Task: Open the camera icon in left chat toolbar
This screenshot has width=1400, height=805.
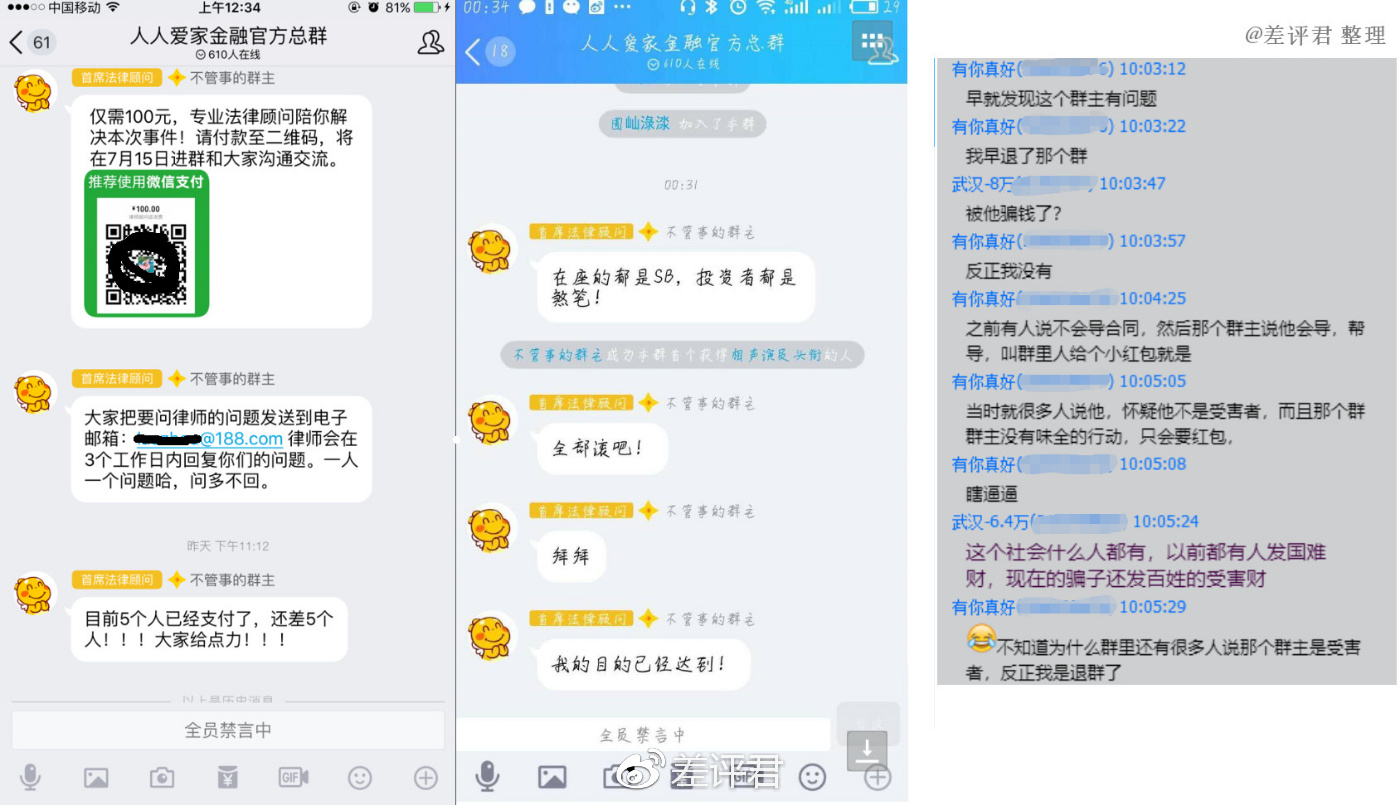Action: pos(162,777)
